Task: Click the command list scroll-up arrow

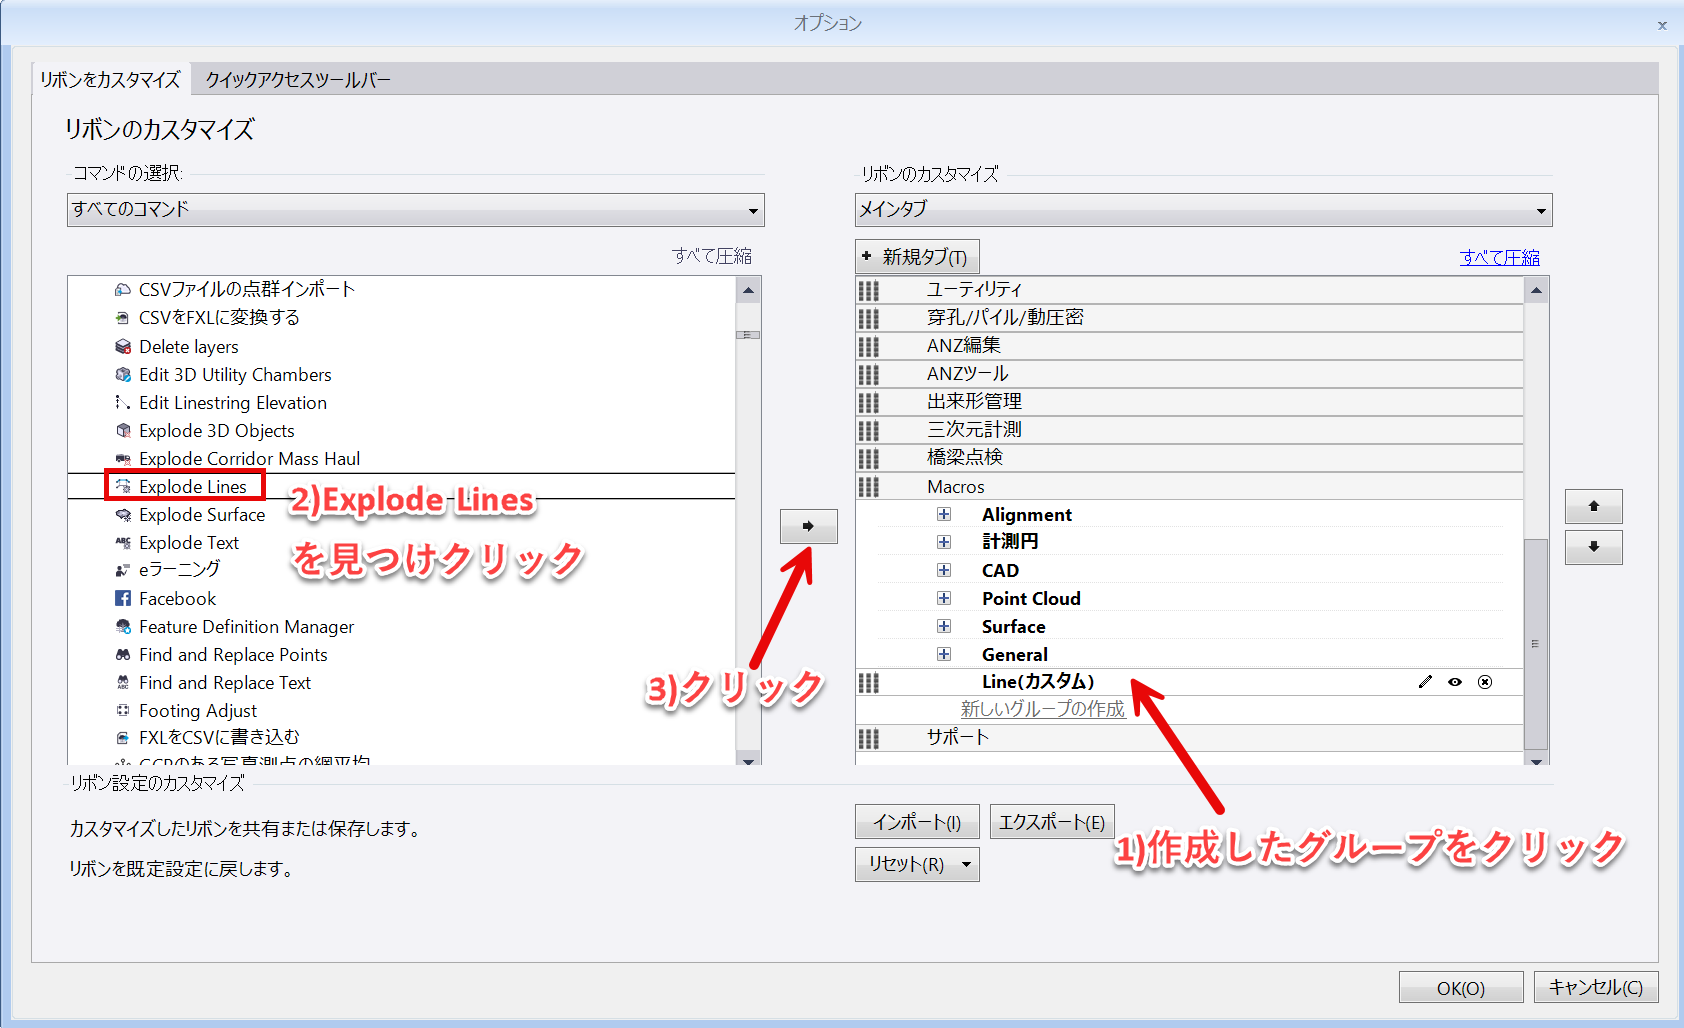Action: pos(748,290)
